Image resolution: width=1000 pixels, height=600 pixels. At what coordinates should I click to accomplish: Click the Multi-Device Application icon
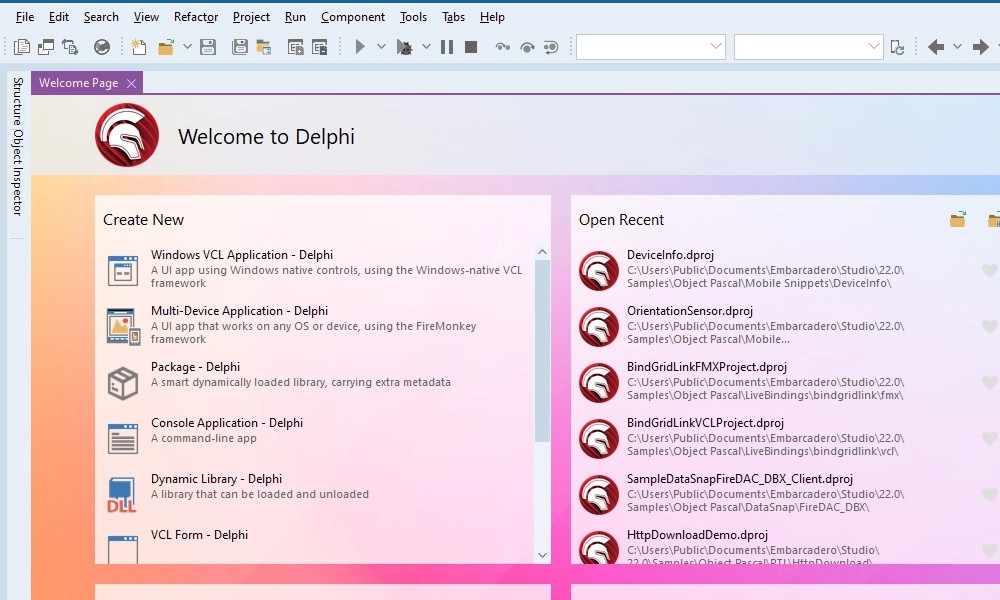click(123, 326)
